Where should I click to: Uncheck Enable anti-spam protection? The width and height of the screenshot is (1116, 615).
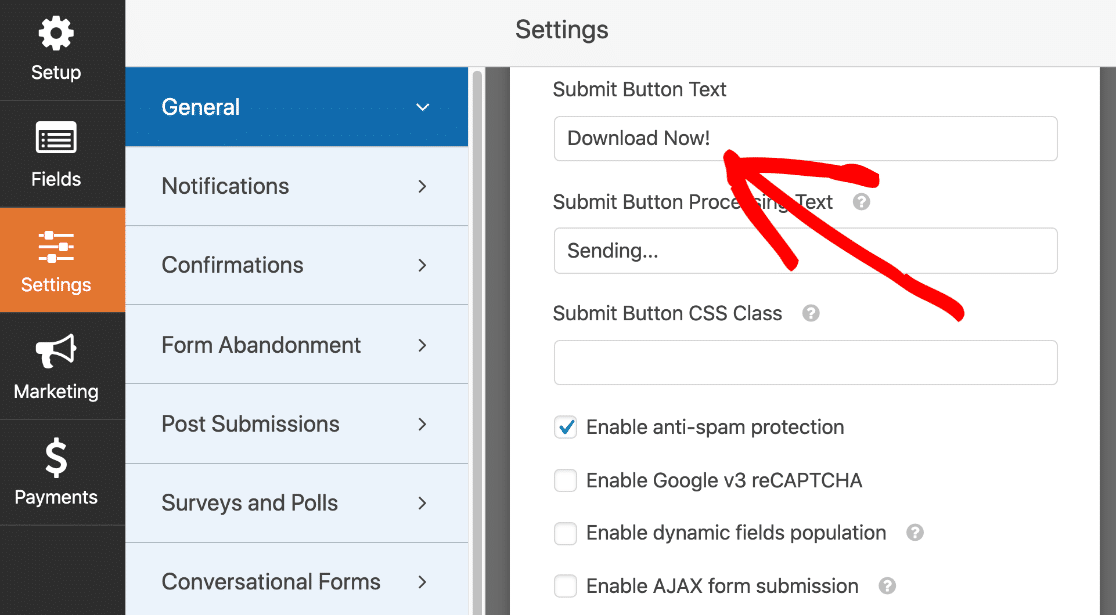566,427
